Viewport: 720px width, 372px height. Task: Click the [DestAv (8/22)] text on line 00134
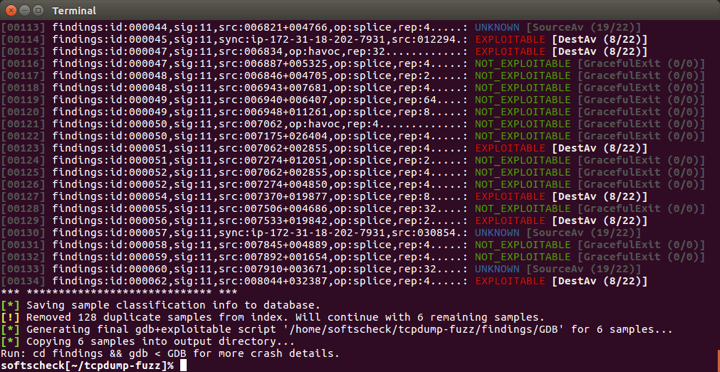click(600, 281)
